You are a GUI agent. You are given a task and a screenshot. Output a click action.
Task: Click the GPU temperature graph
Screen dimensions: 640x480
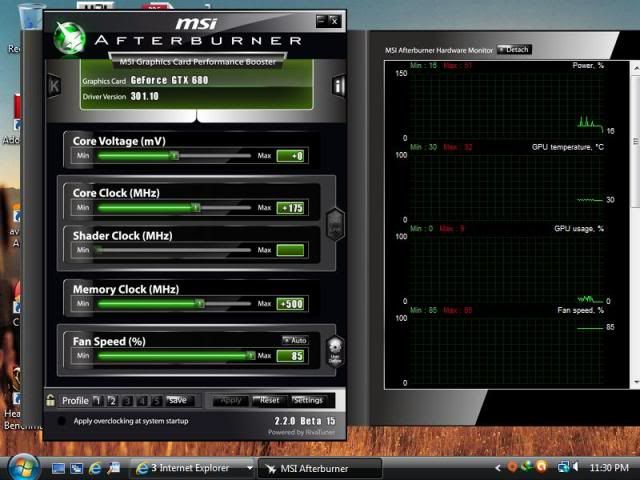tap(506, 187)
